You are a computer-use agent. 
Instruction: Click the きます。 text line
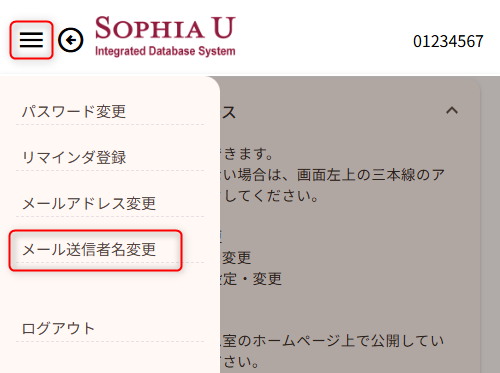tap(248, 154)
